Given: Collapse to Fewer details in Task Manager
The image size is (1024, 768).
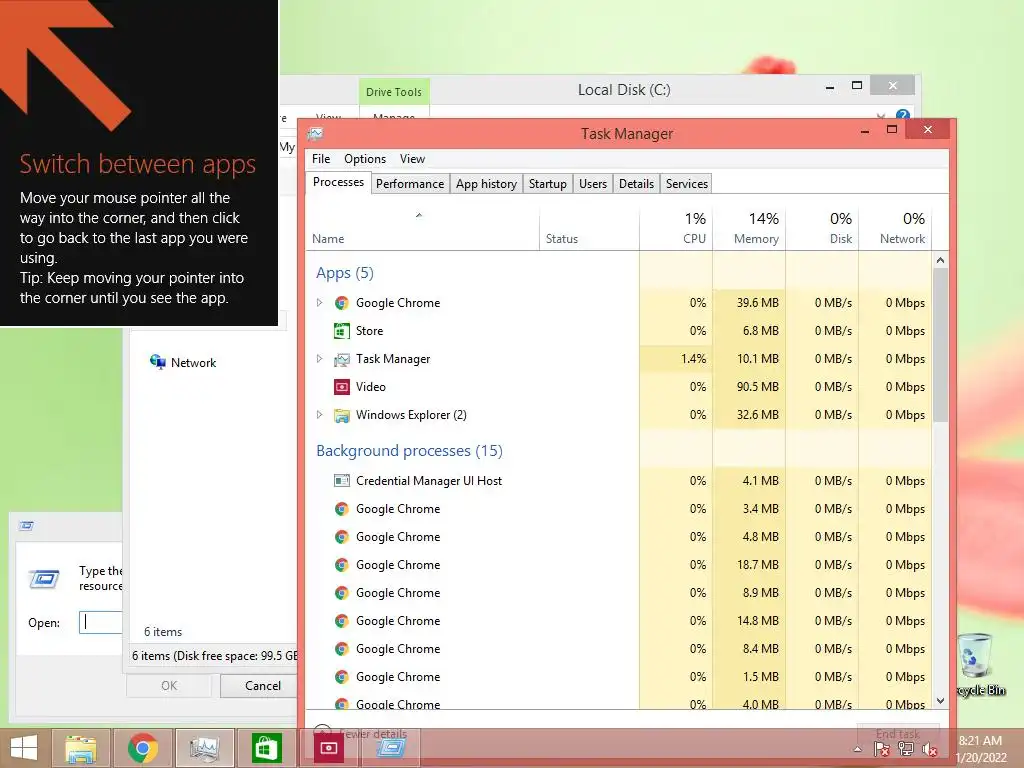Looking at the screenshot, I should click(361, 734).
